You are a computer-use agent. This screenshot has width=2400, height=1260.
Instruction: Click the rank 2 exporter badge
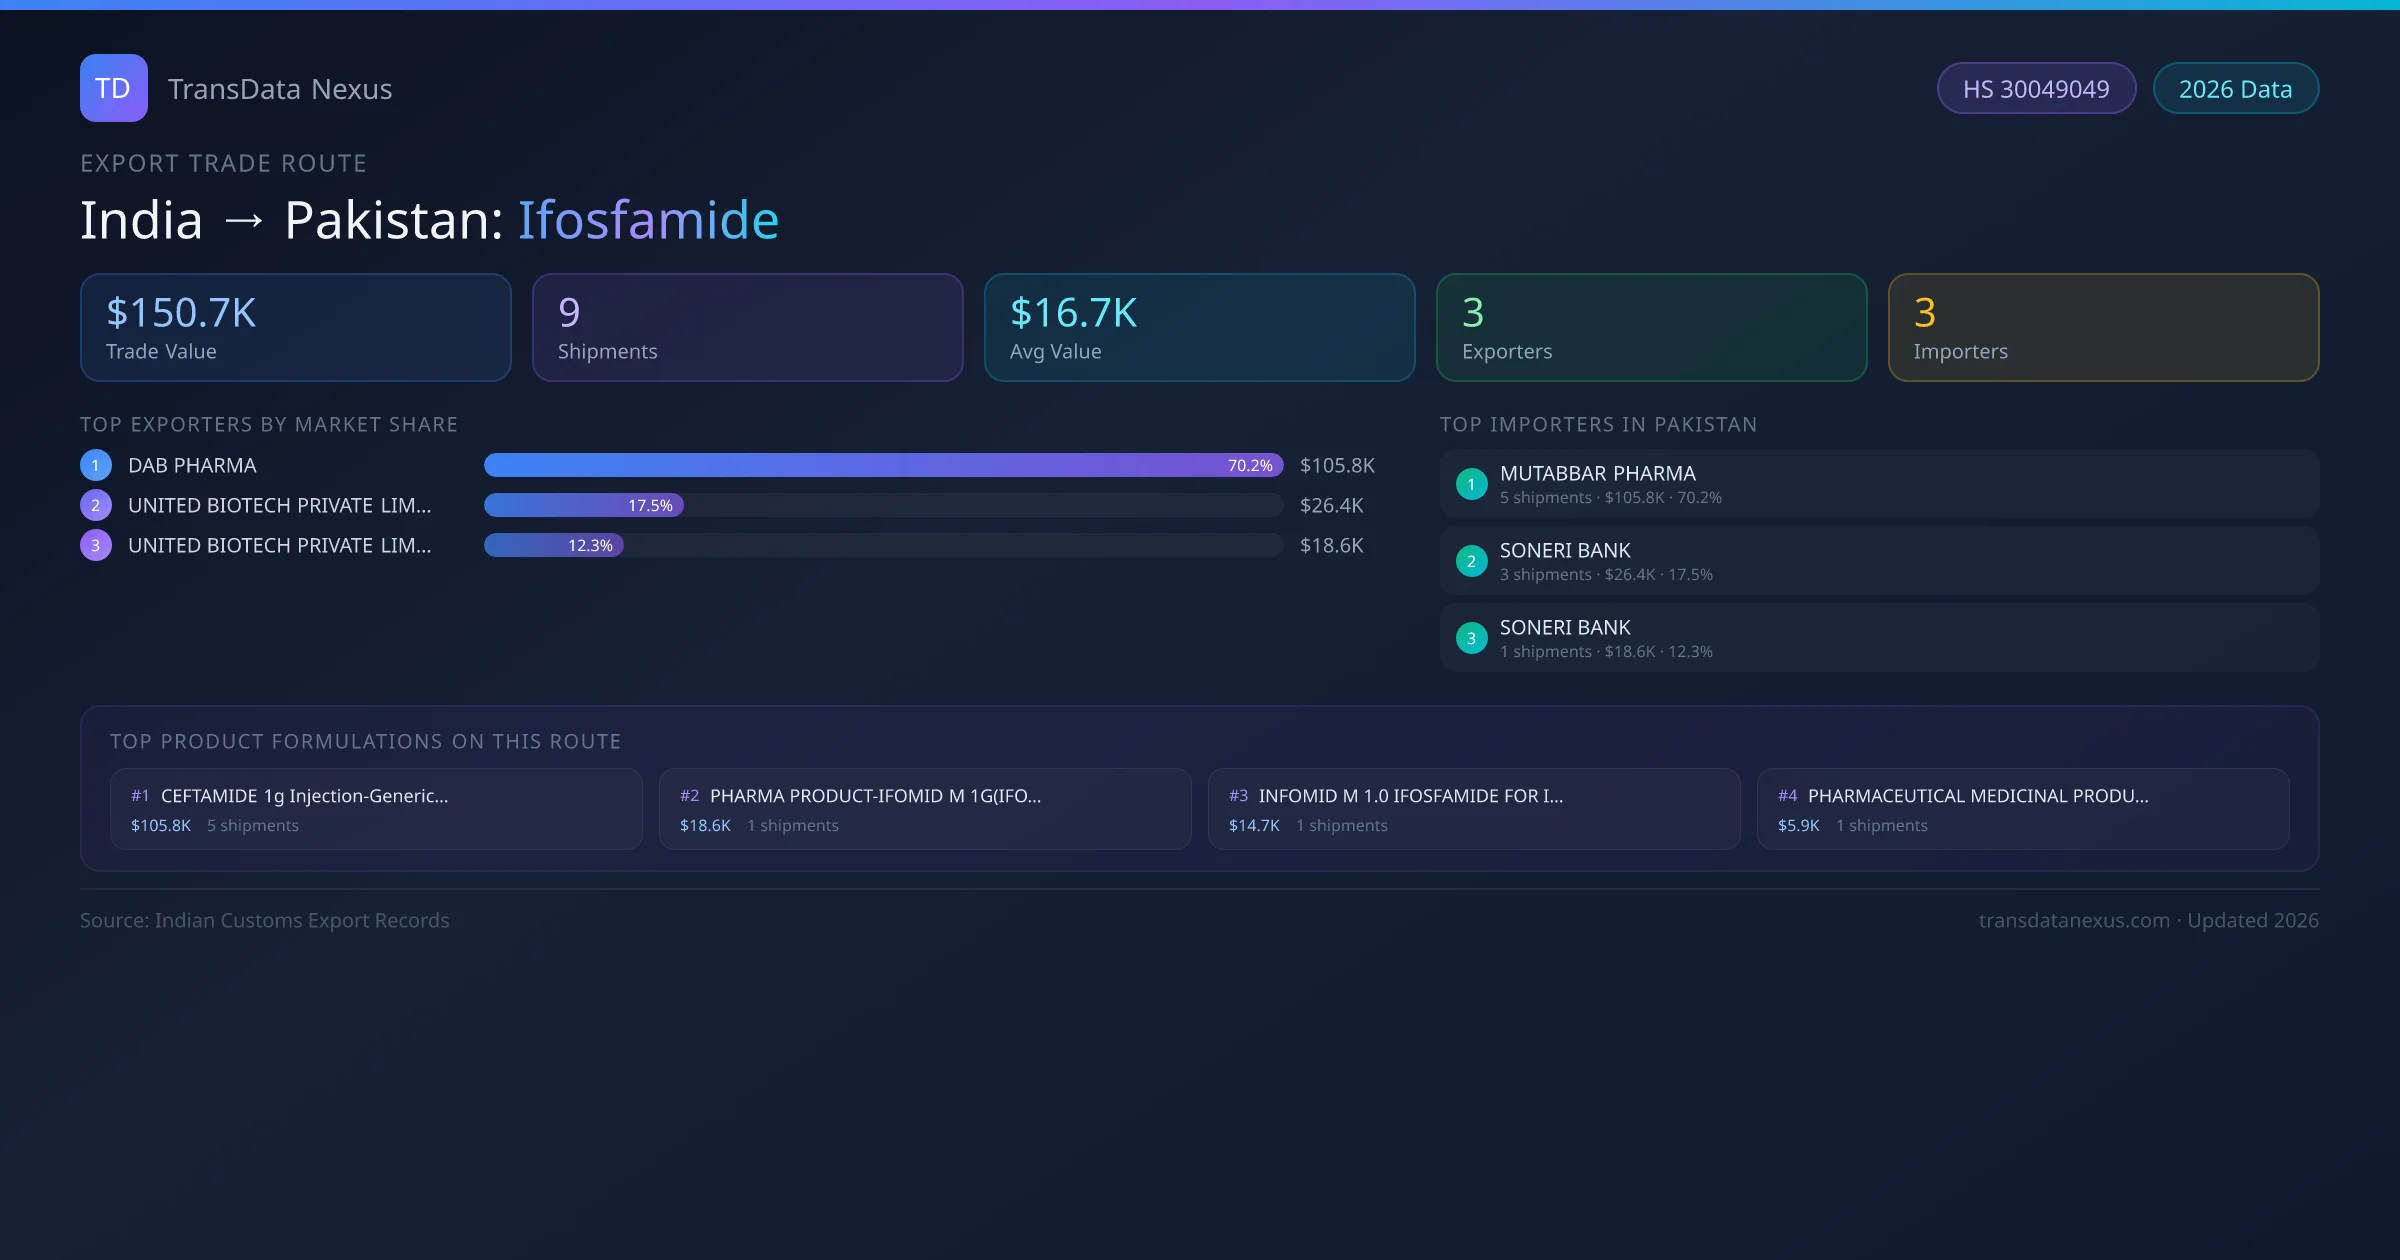coord(96,505)
